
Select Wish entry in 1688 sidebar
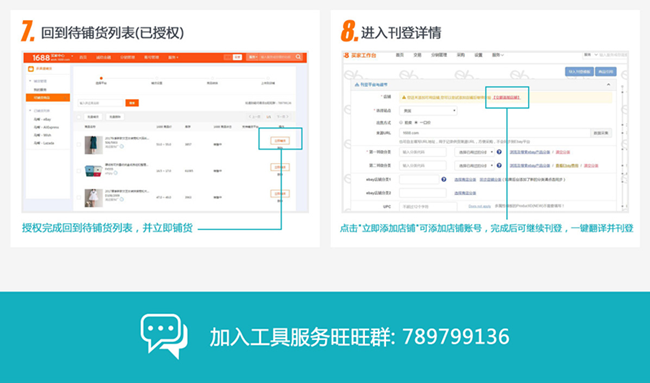tap(42, 135)
